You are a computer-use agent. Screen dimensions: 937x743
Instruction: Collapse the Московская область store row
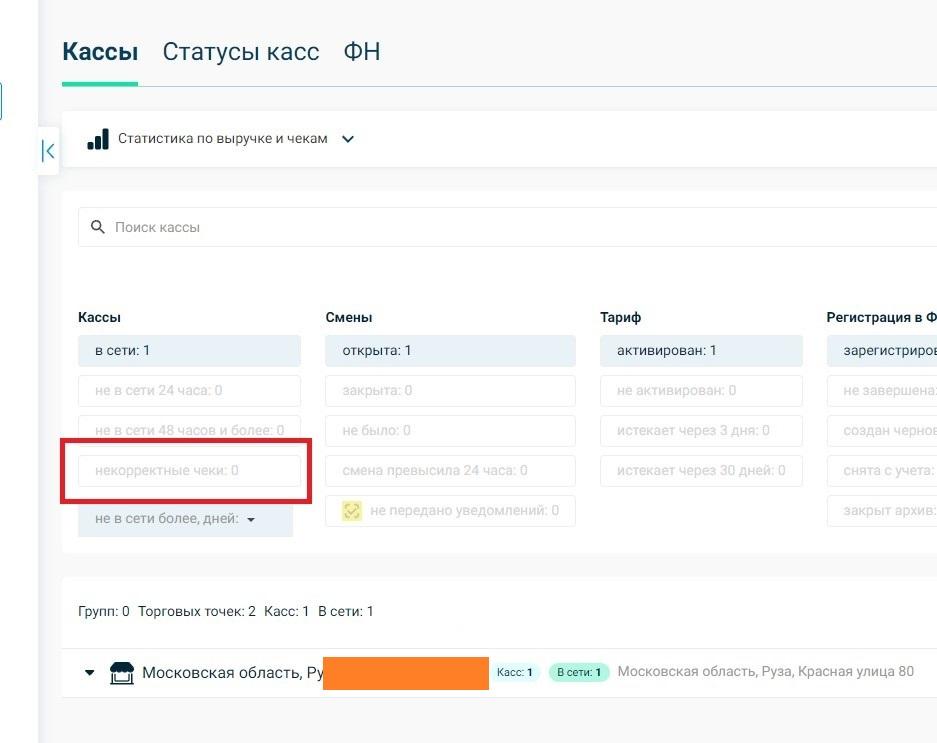(x=90, y=673)
